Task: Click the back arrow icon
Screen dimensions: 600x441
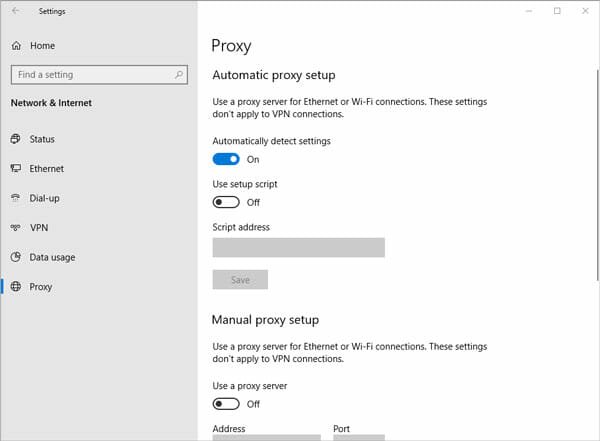Action: pyautogui.click(x=15, y=11)
